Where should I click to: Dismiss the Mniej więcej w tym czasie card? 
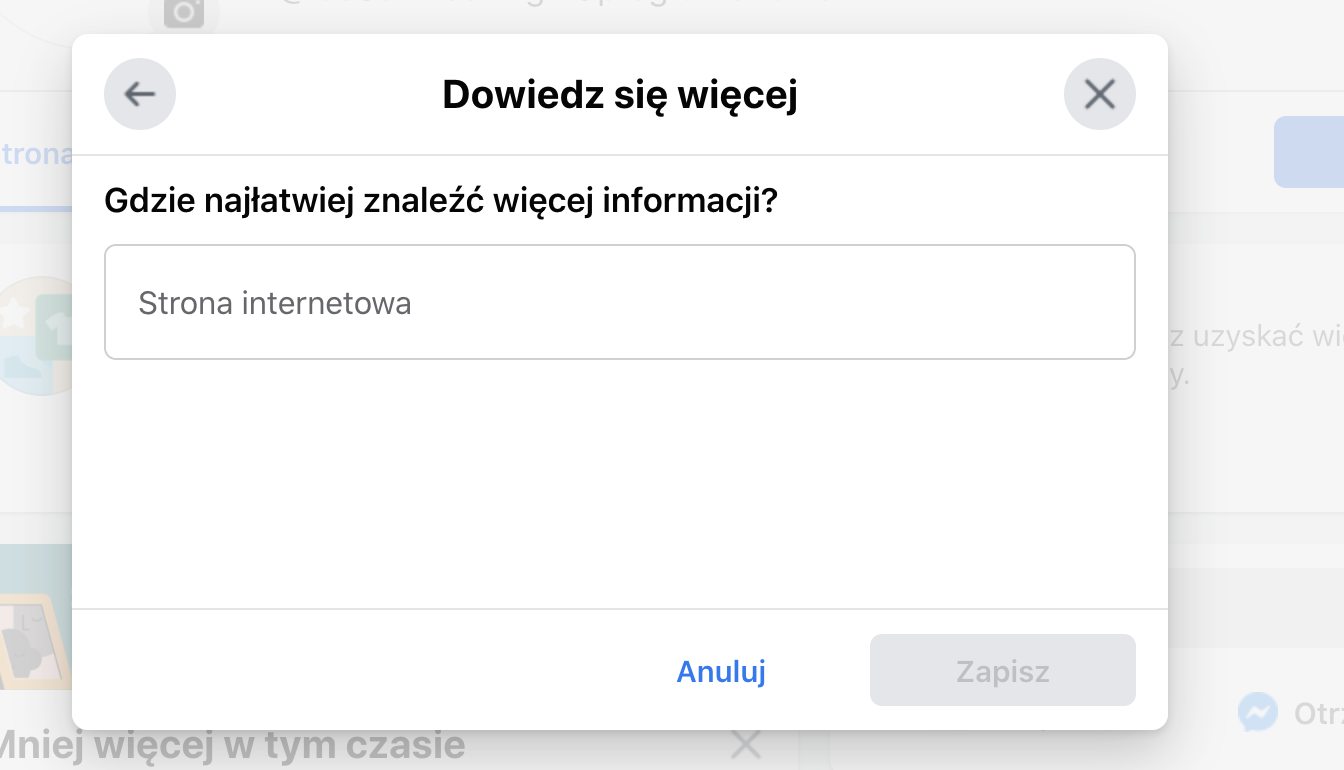[746, 745]
